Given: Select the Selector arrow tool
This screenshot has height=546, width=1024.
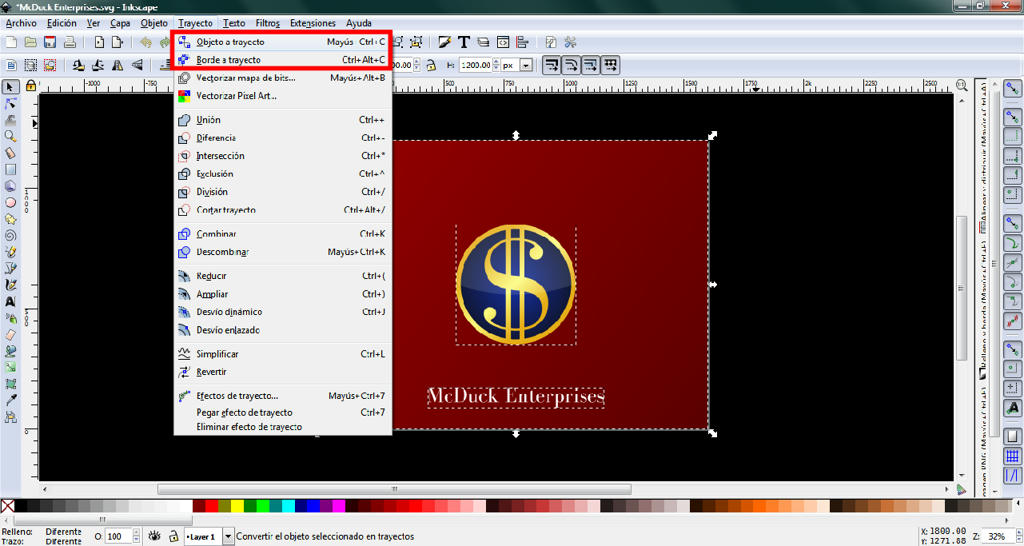Looking at the screenshot, I should point(10,87).
